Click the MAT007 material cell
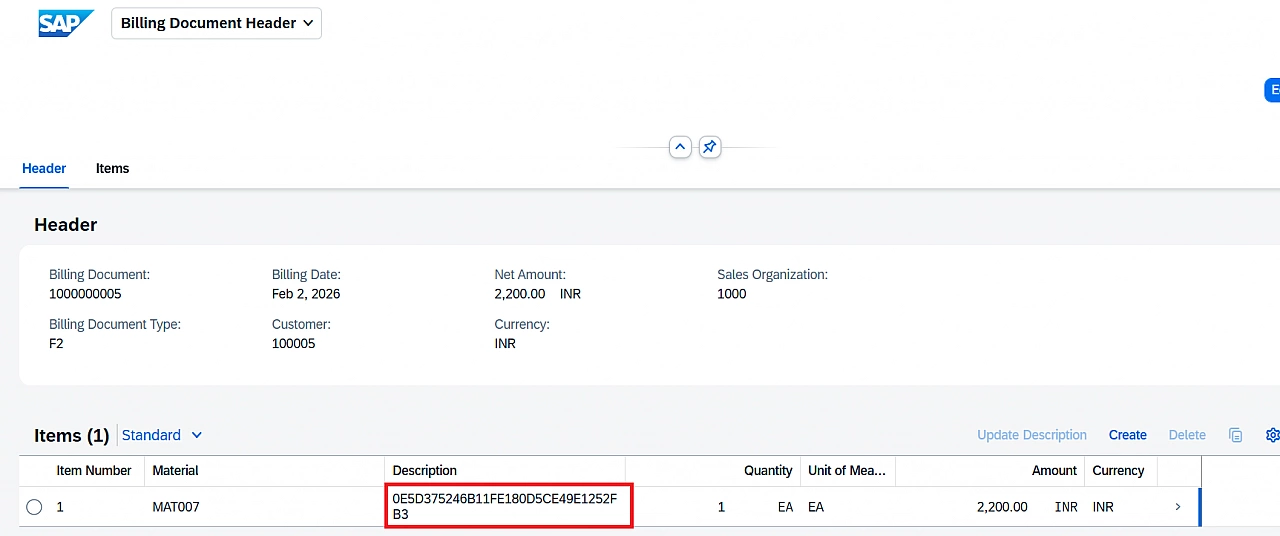The width and height of the screenshot is (1280, 536). click(176, 507)
